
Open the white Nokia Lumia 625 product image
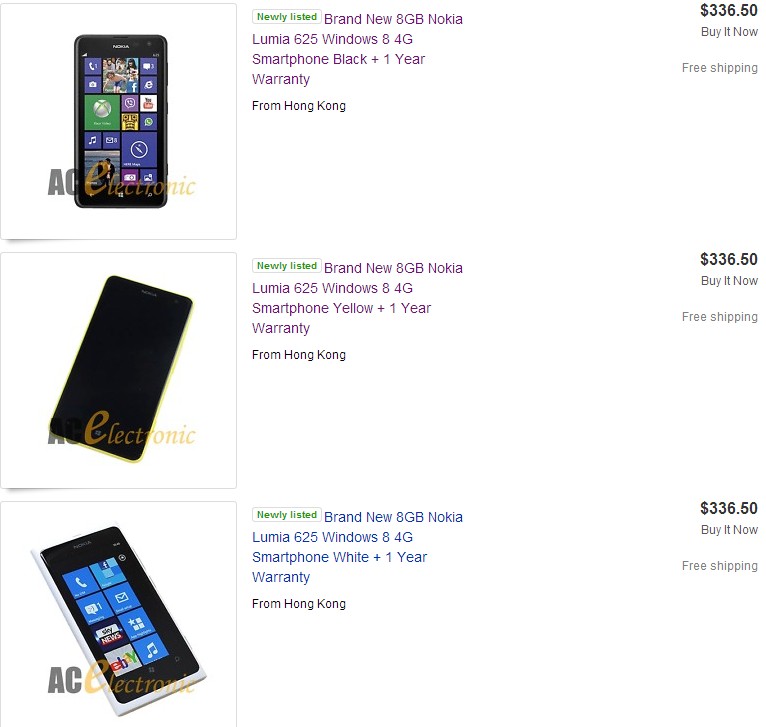coord(119,612)
